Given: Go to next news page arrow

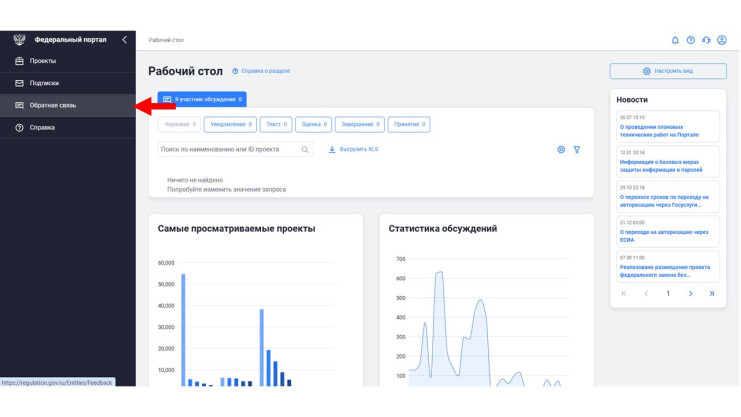Looking at the screenshot, I should [690, 293].
